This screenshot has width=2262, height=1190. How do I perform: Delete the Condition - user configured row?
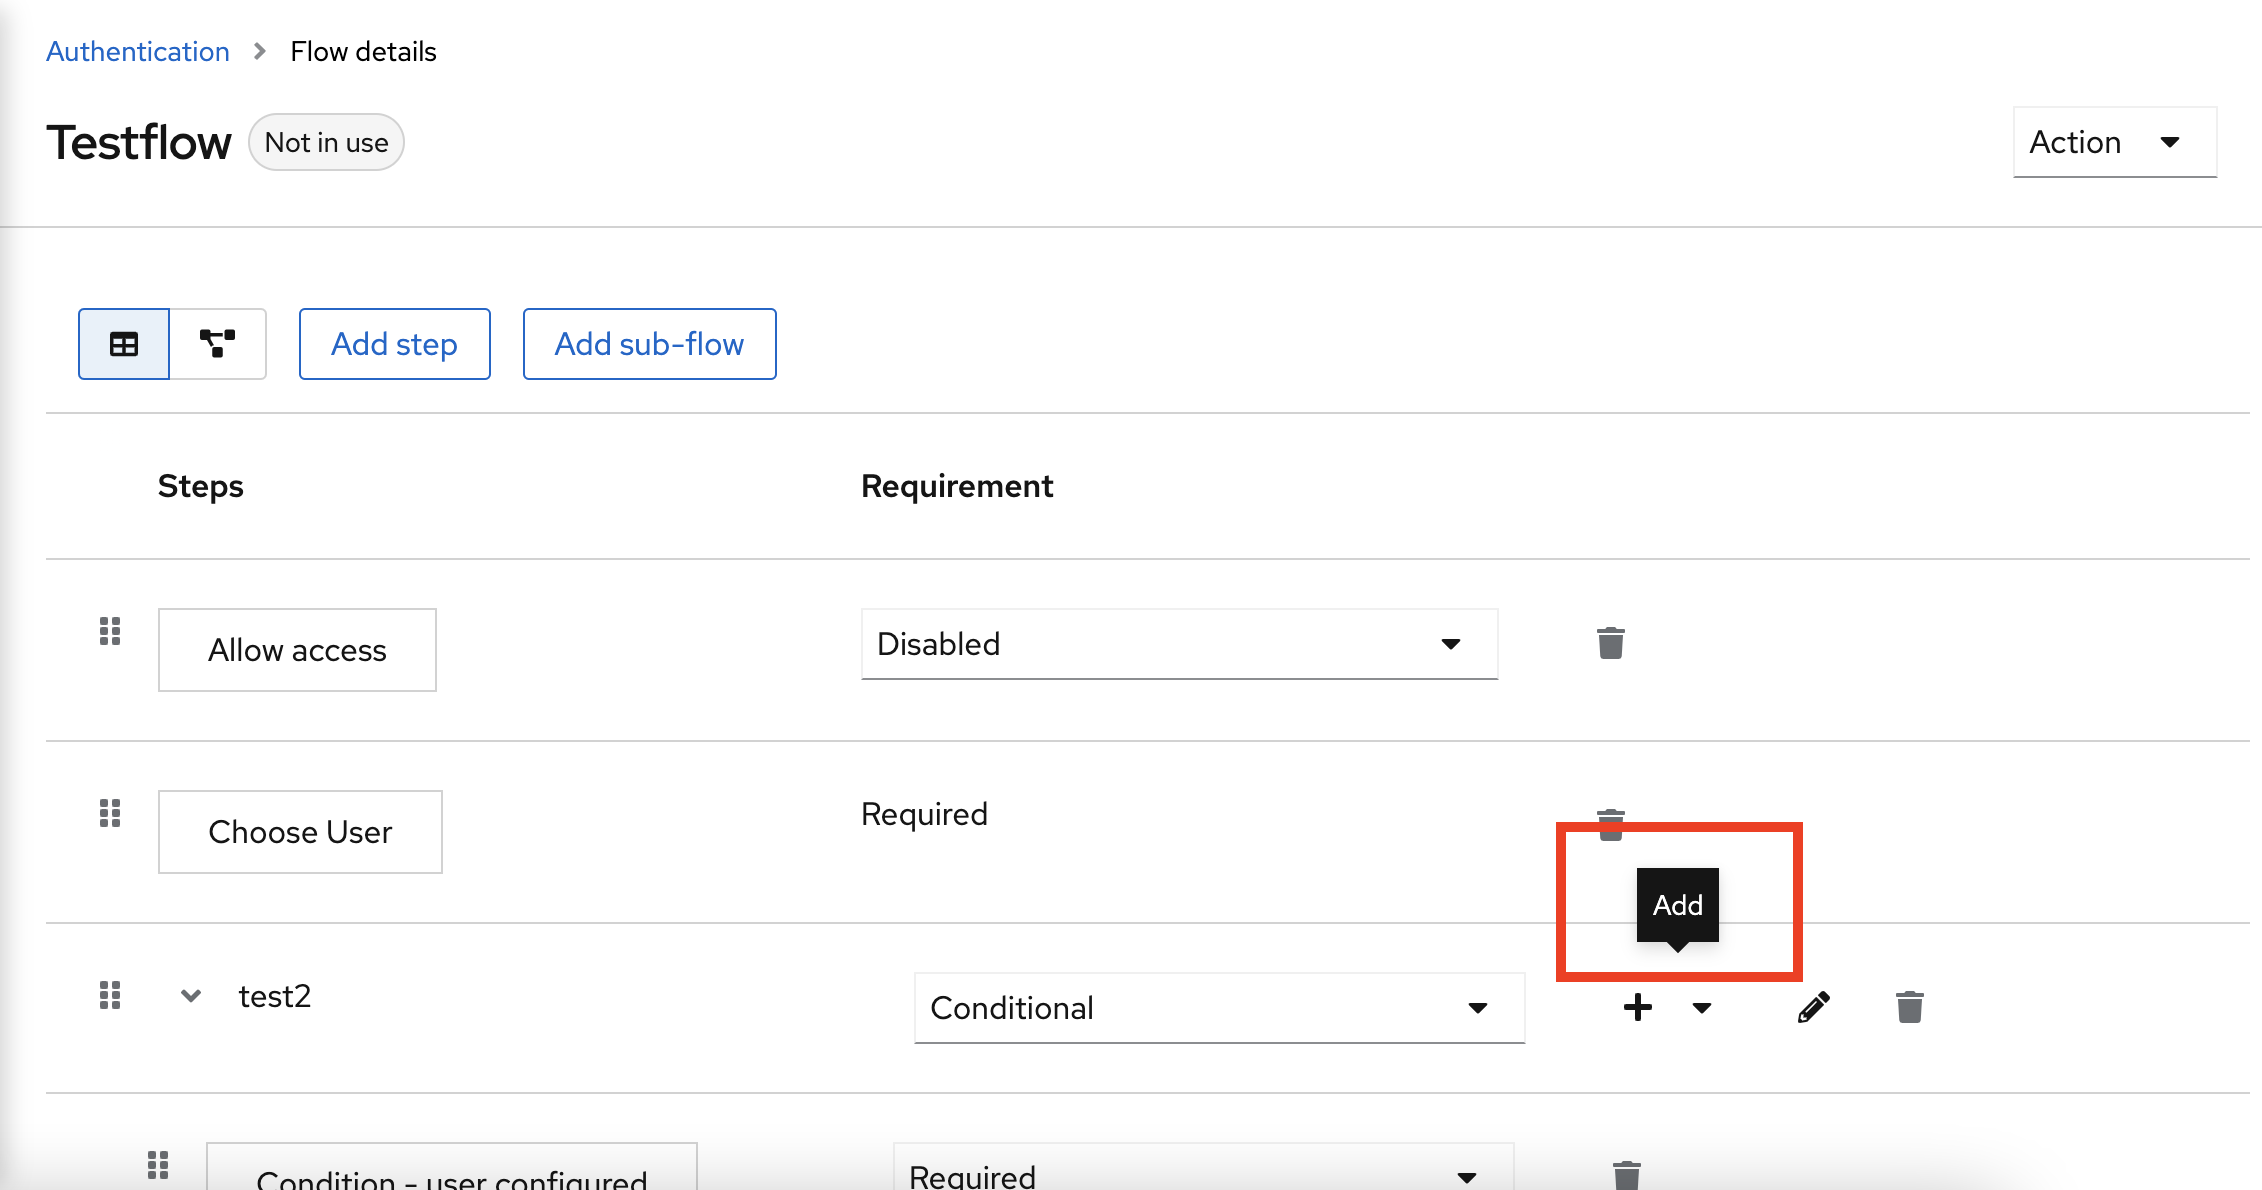point(1626,1175)
